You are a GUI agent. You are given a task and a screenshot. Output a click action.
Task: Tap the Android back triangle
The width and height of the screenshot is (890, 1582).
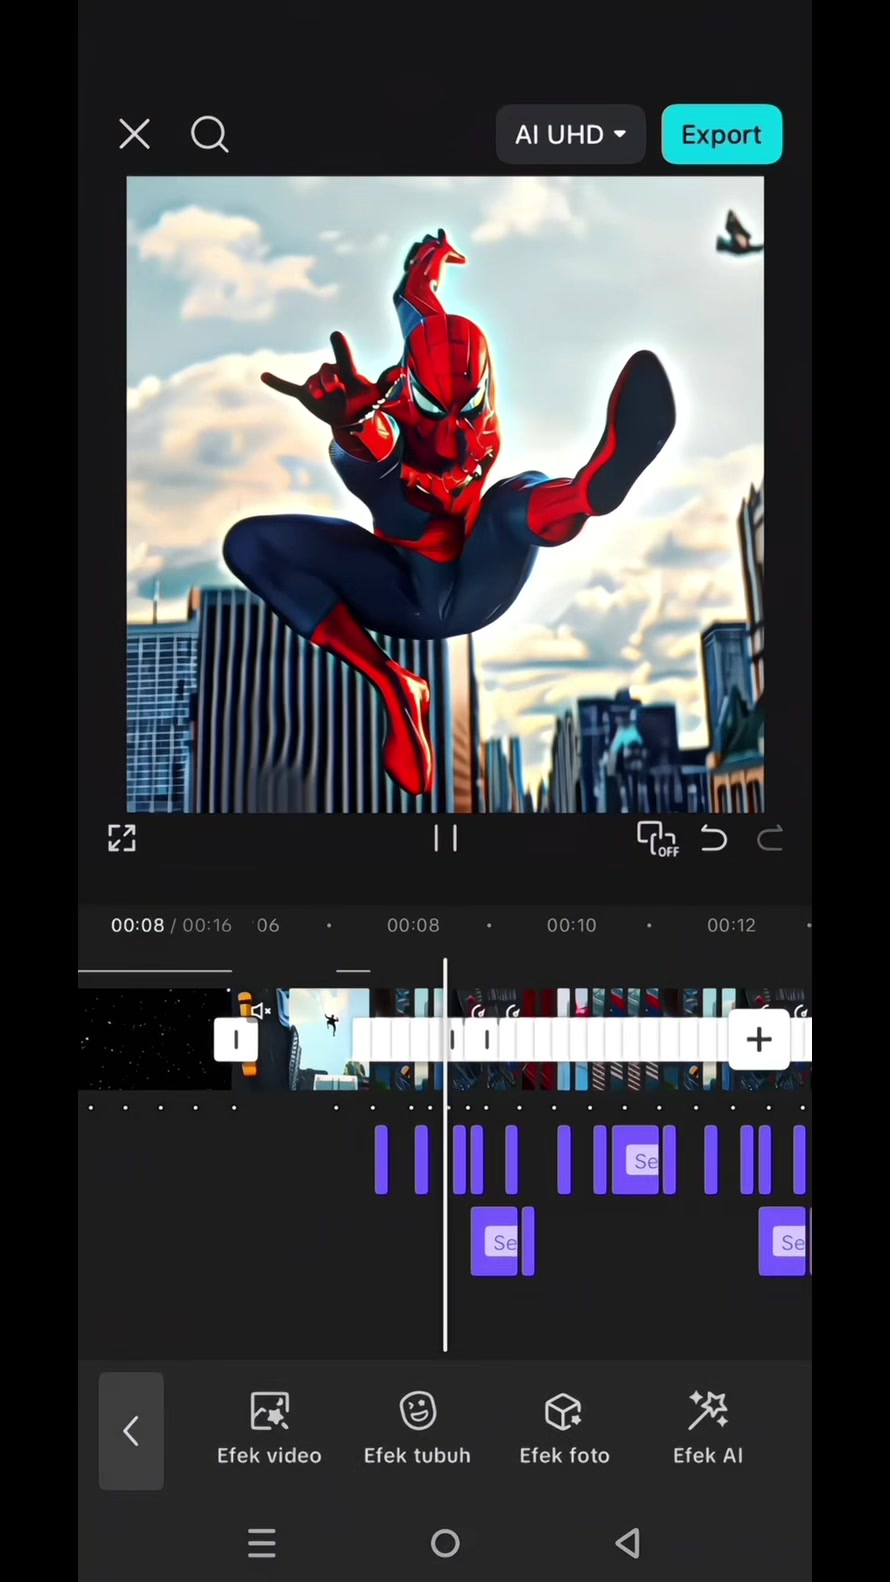(x=628, y=1543)
